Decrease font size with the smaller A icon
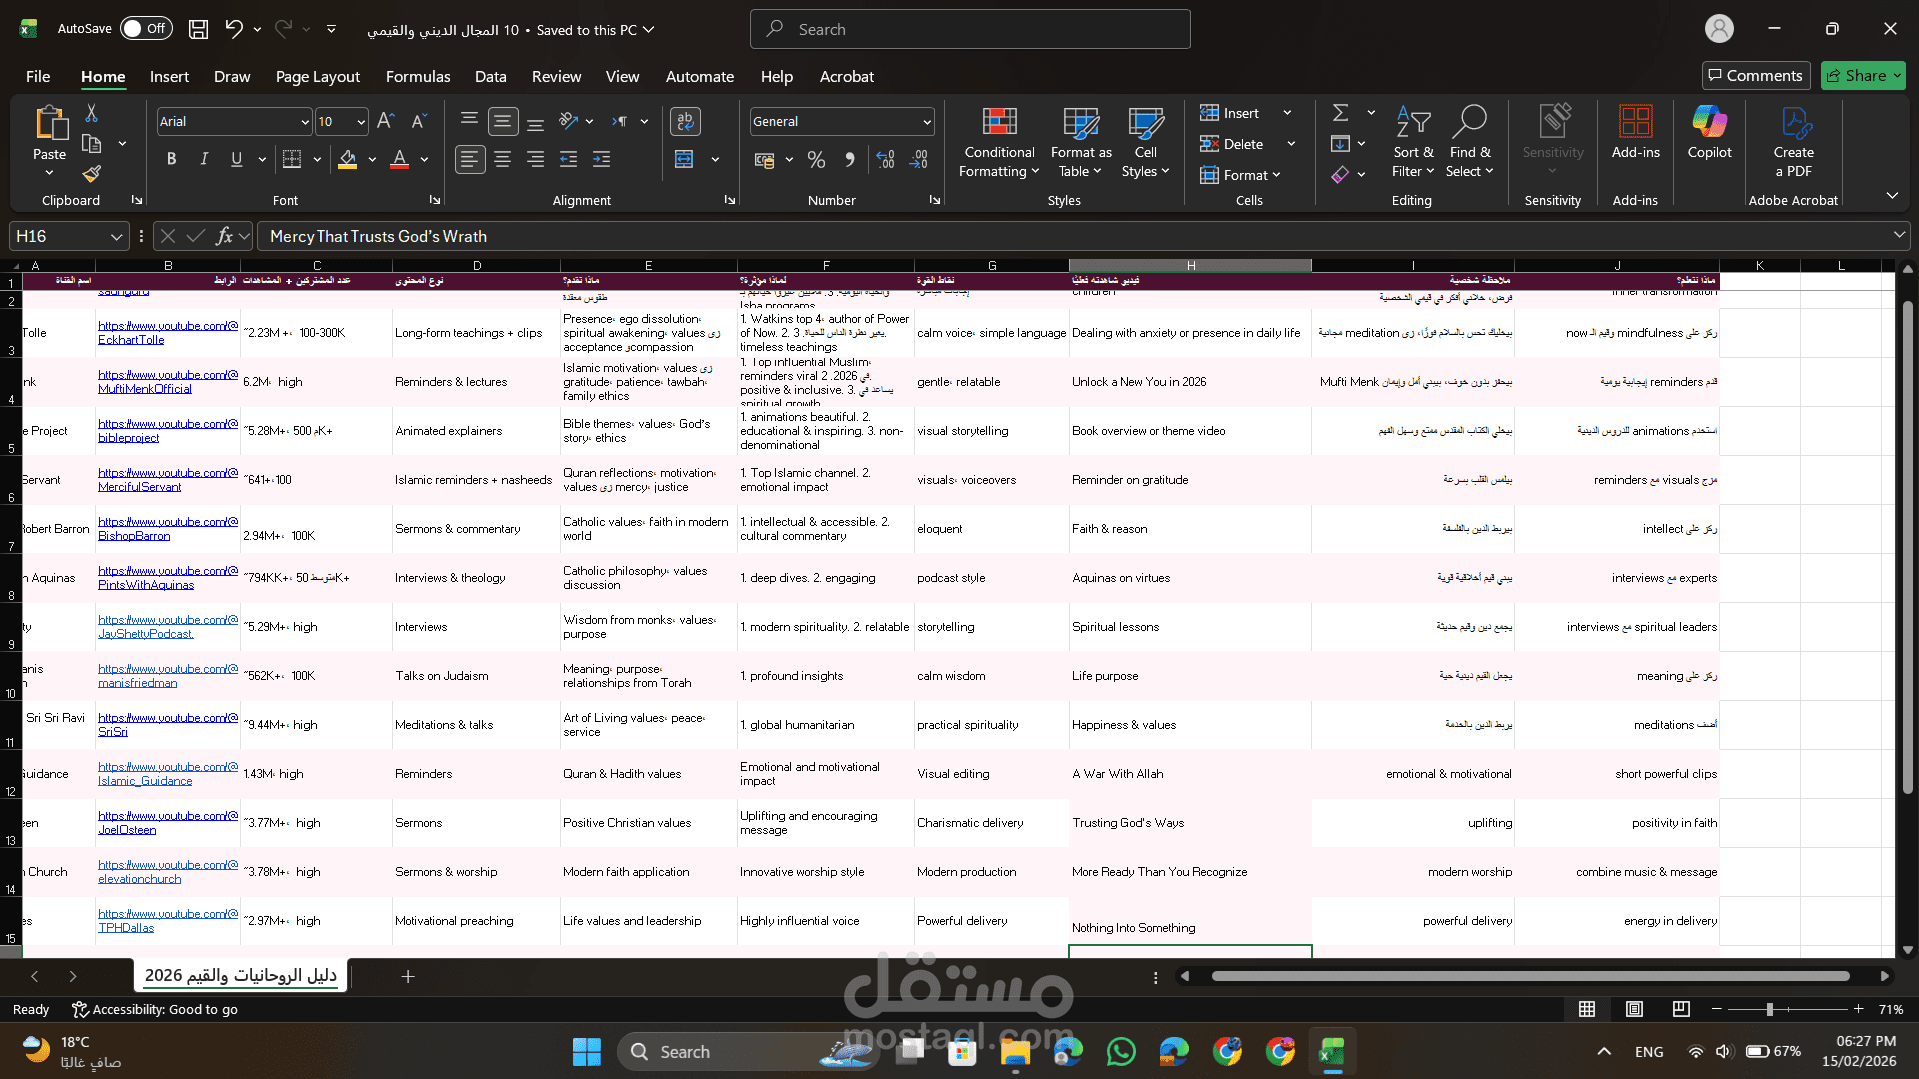 pyautogui.click(x=419, y=121)
